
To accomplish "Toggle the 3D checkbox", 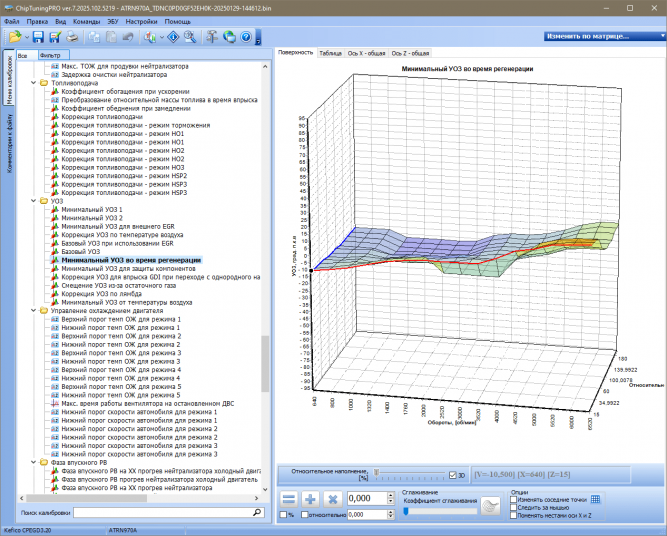I will point(453,475).
